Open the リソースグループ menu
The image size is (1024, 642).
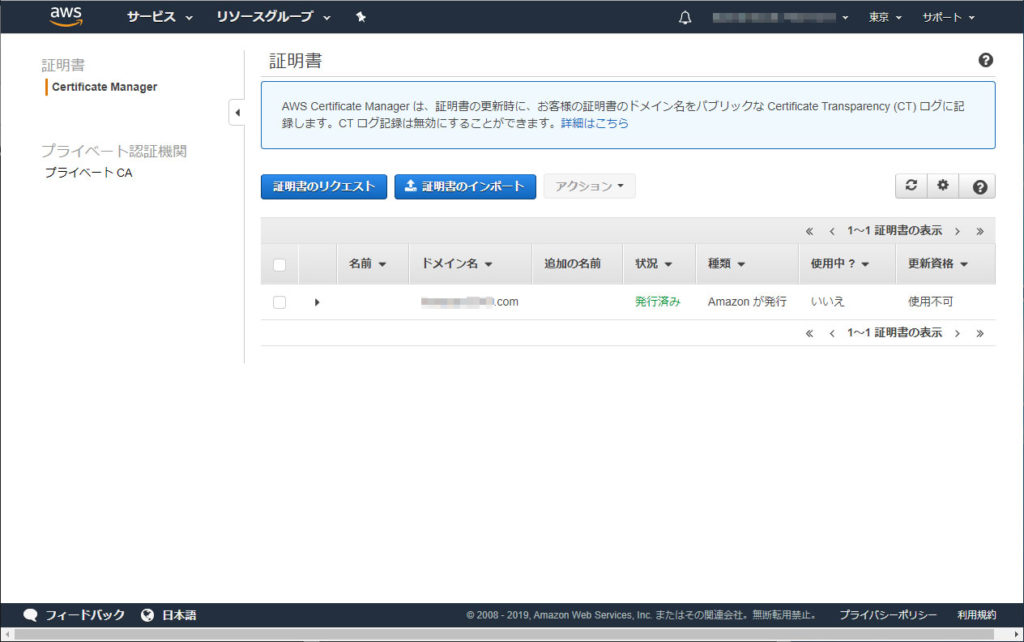273,17
